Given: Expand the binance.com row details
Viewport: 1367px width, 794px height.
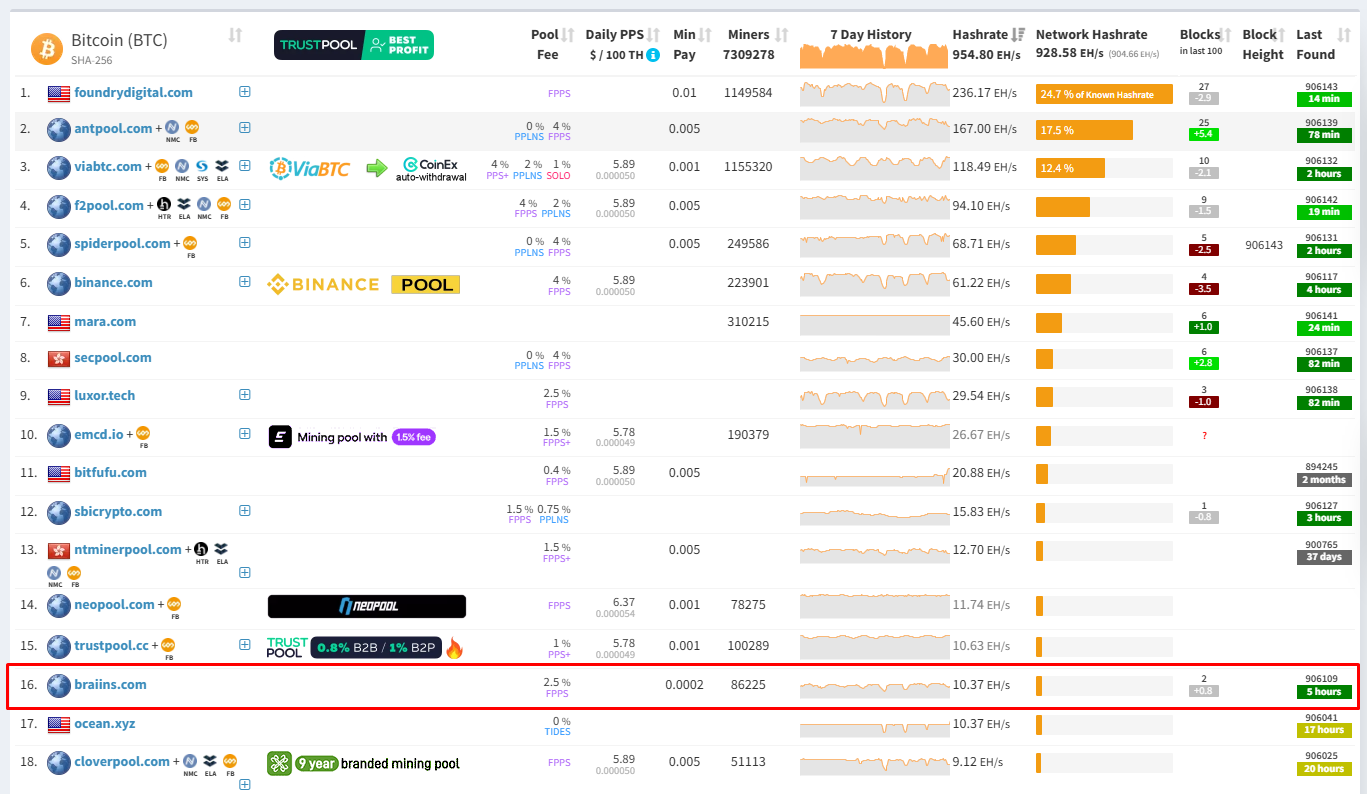Looking at the screenshot, I should coord(245,282).
